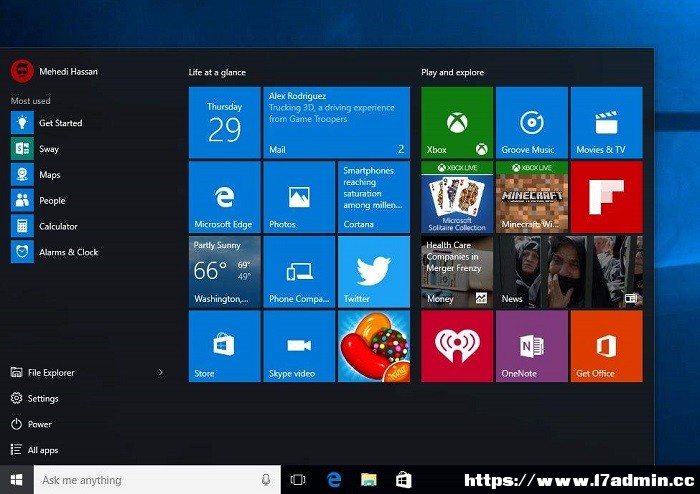
Task: Open Task View on the taskbar
Action: [x=298, y=480]
